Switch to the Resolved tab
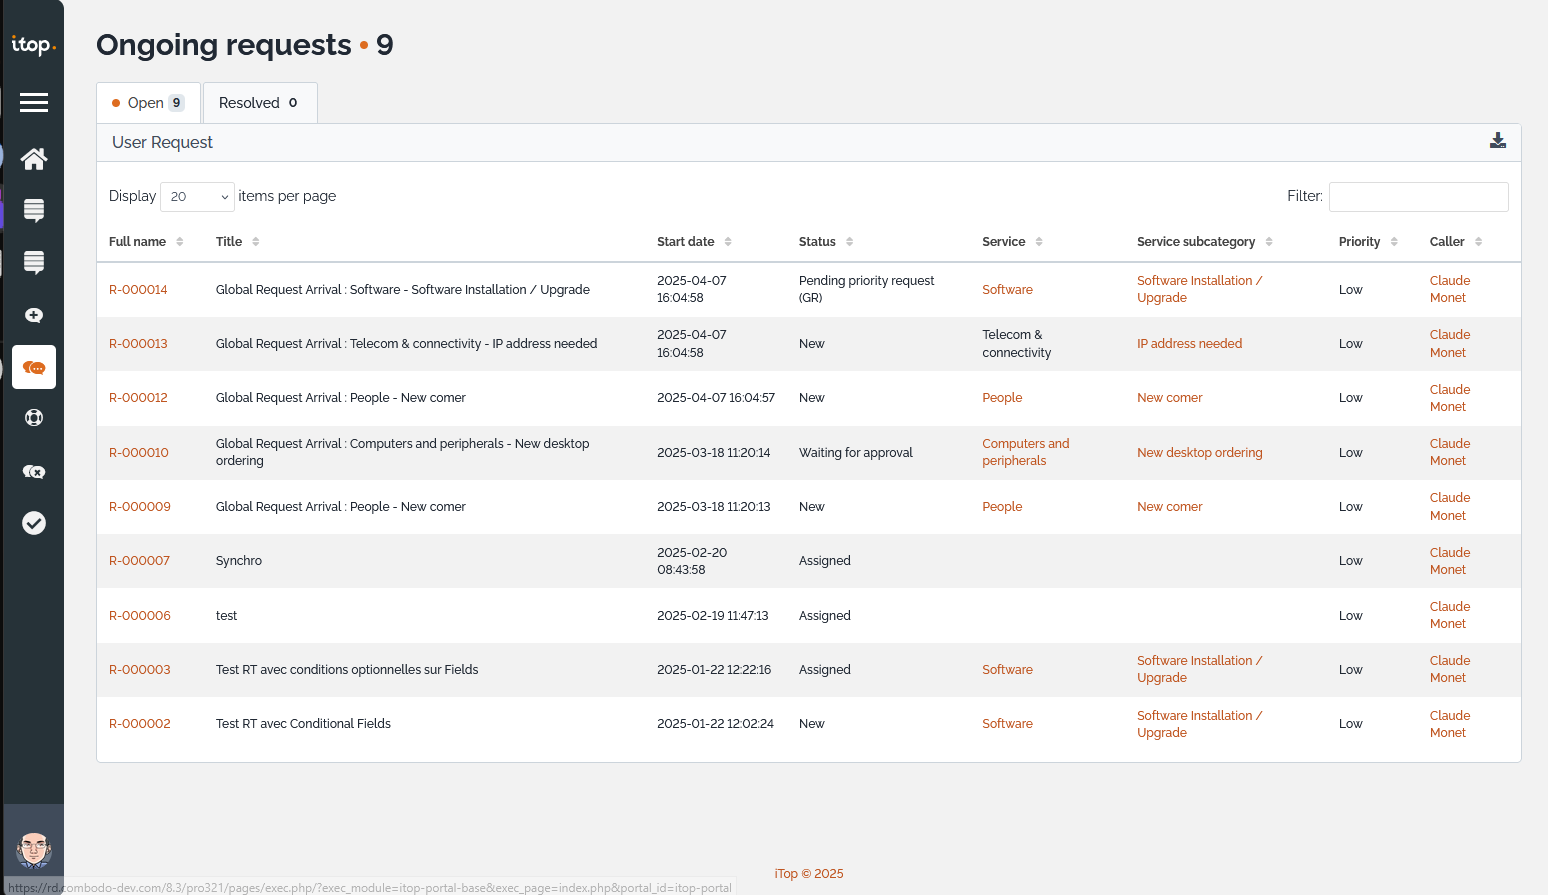This screenshot has width=1548, height=895. tap(259, 103)
